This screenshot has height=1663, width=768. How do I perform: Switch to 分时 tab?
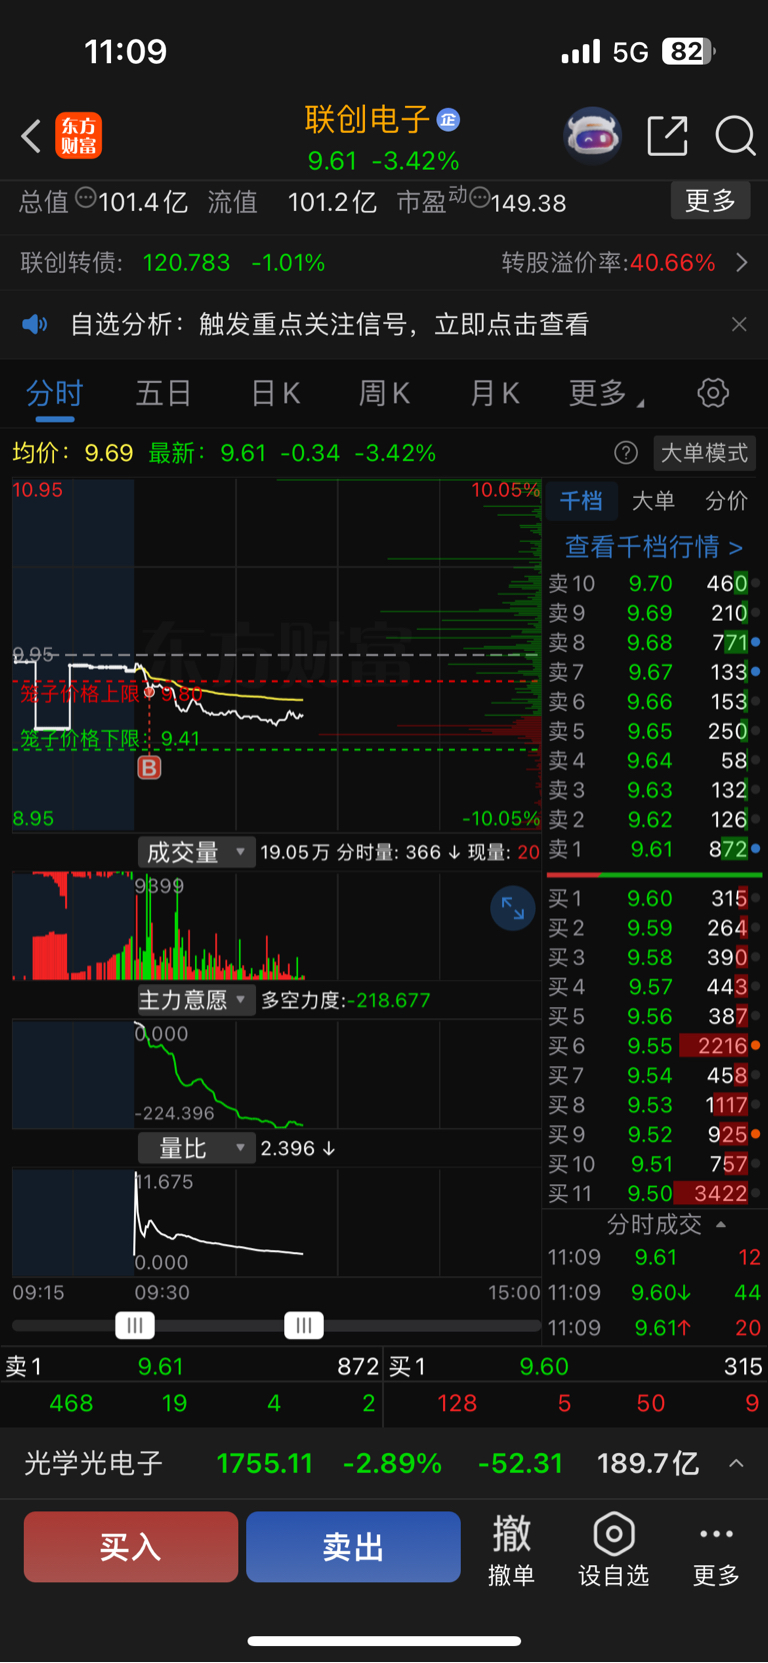point(54,393)
